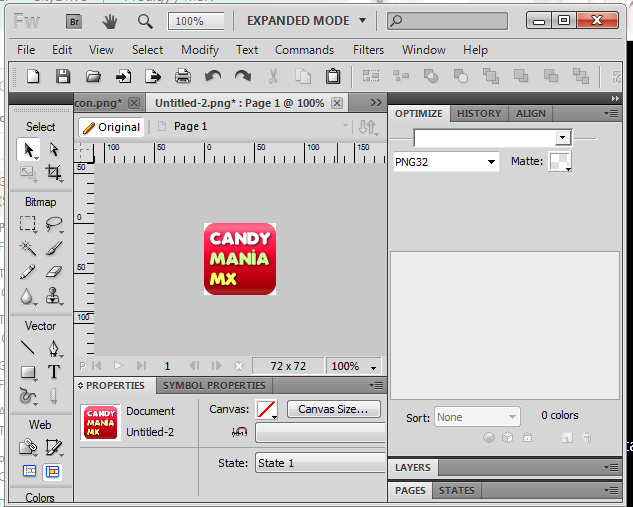Click the Canvas Size button
The height and width of the screenshot is (507, 633).
pos(333,409)
